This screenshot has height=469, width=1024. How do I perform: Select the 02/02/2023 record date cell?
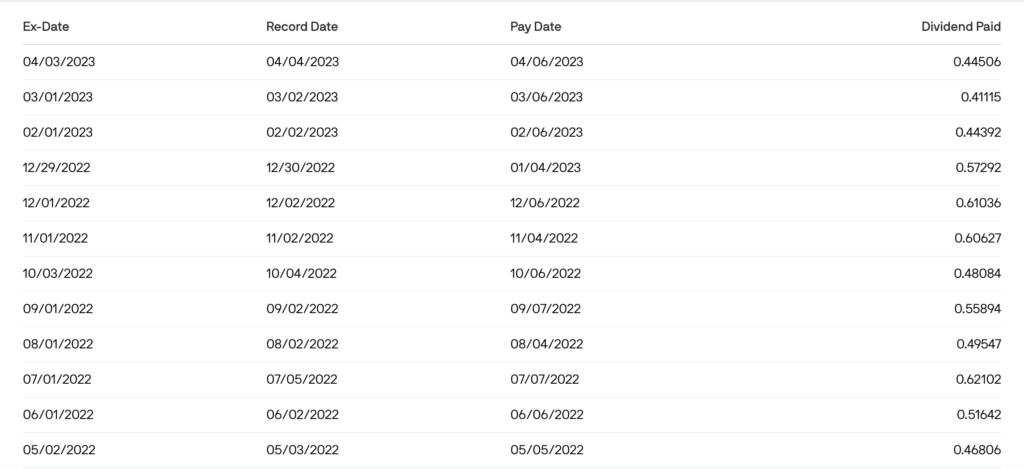[302, 132]
